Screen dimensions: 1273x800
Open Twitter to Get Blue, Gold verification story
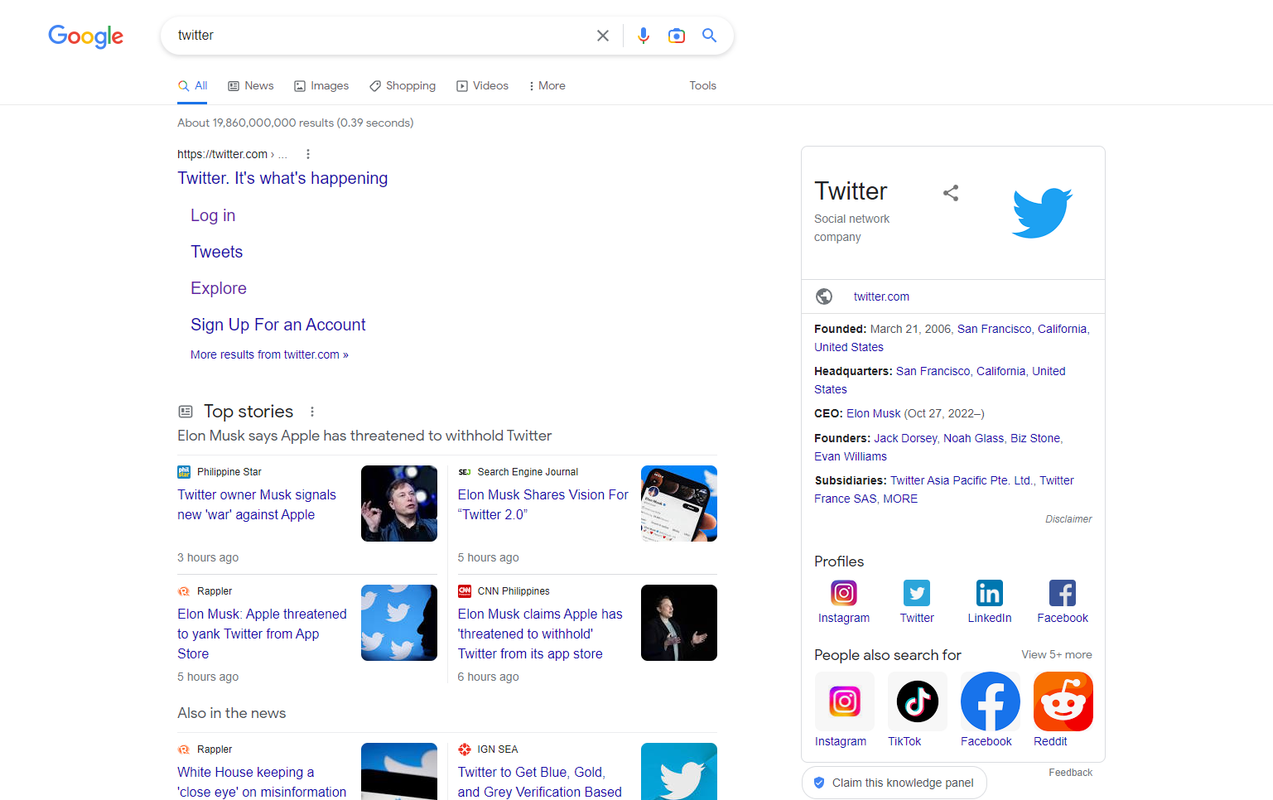point(540,782)
